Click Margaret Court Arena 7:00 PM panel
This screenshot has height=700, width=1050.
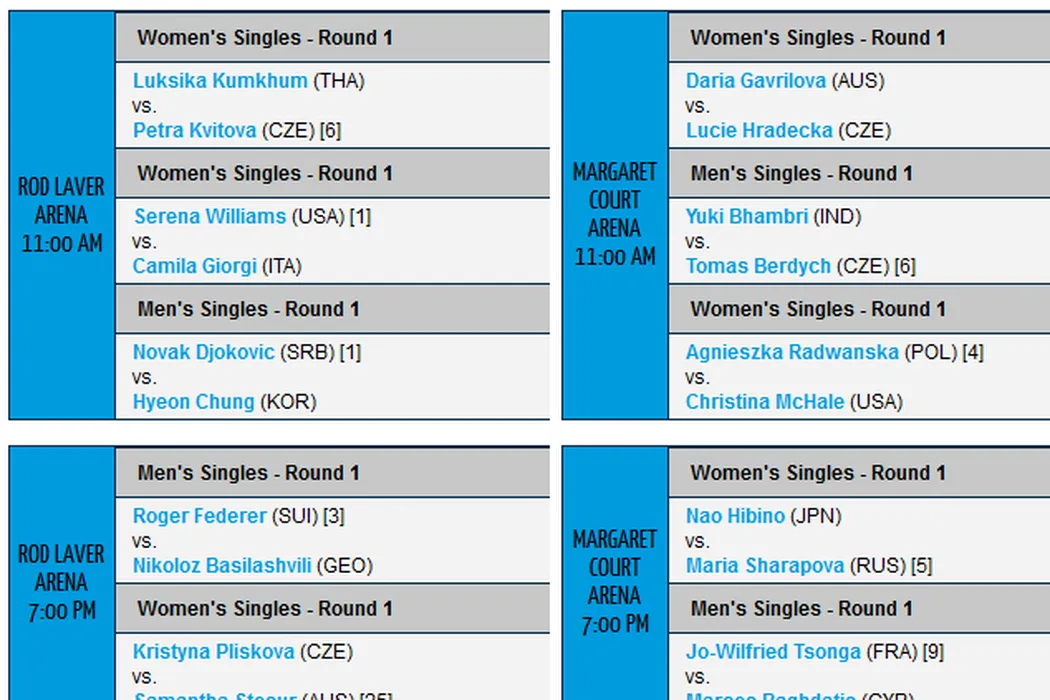[x=614, y=580]
